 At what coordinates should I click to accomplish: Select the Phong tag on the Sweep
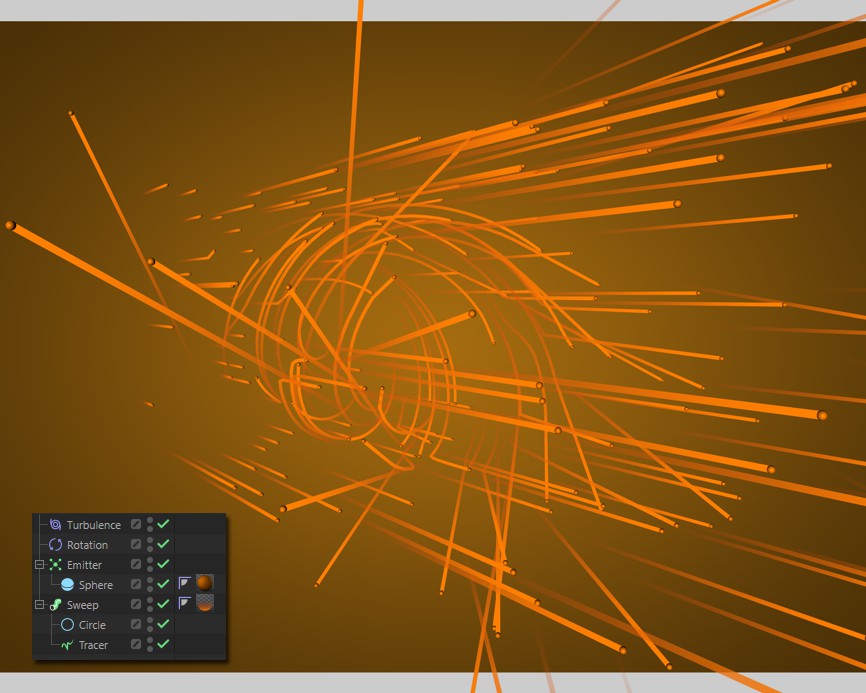(x=184, y=603)
